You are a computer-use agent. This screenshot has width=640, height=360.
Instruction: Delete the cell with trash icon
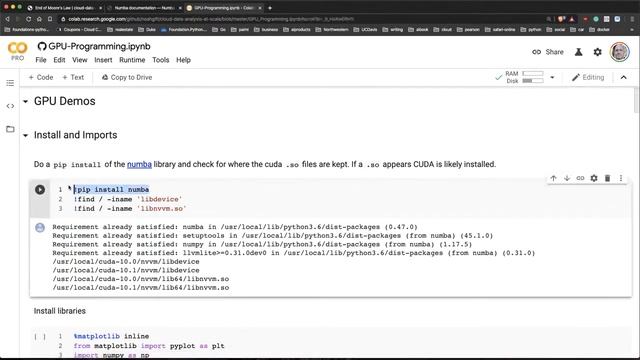pyautogui.click(x=607, y=178)
